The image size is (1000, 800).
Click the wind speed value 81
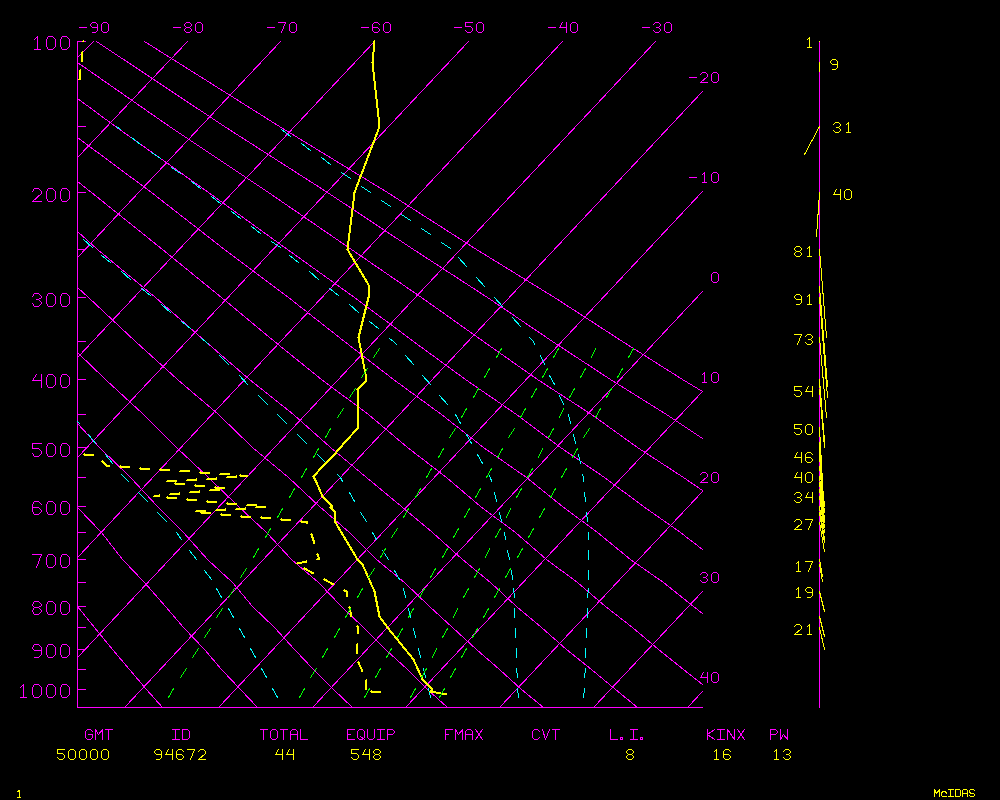(804, 252)
